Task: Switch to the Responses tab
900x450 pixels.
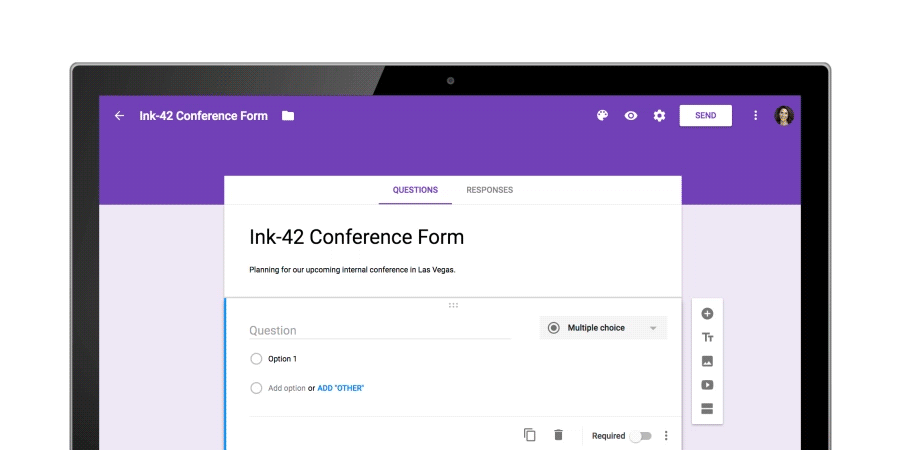Action: click(x=489, y=190)
